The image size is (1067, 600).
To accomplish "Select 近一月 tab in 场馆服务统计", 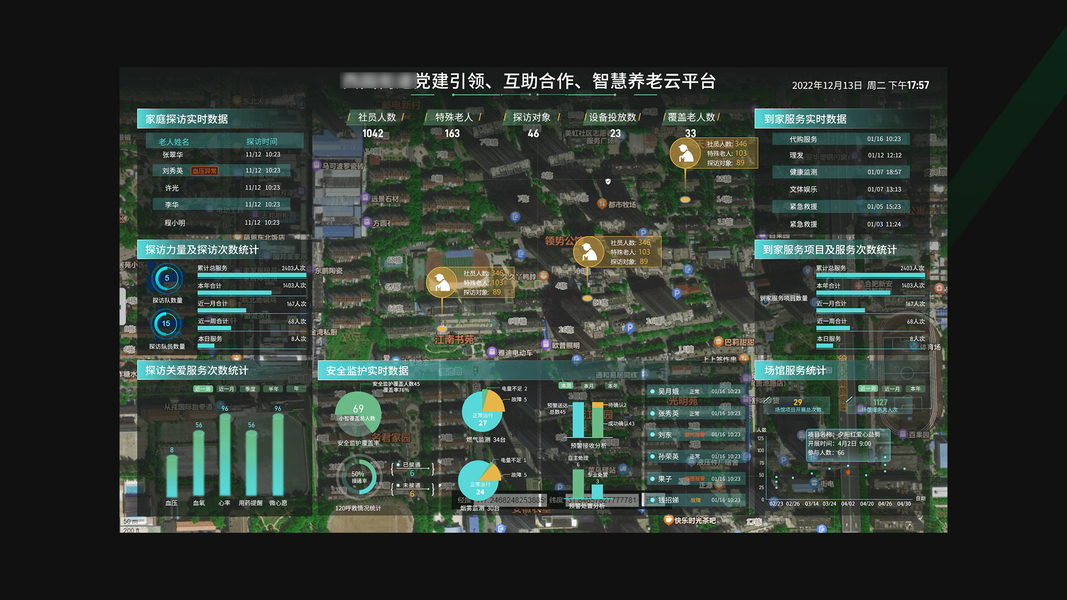I will (x=891, y=389).
